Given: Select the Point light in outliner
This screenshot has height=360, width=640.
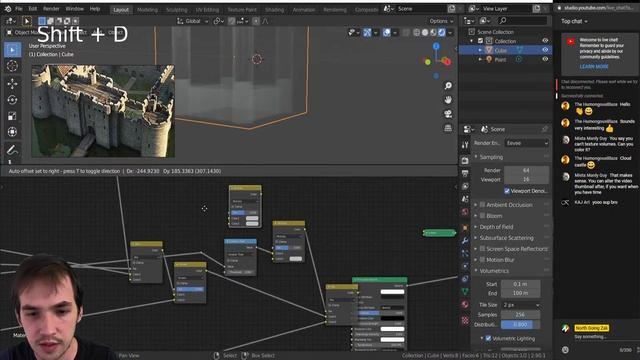Looking at the screenshot, I should [x=500, y=60].
